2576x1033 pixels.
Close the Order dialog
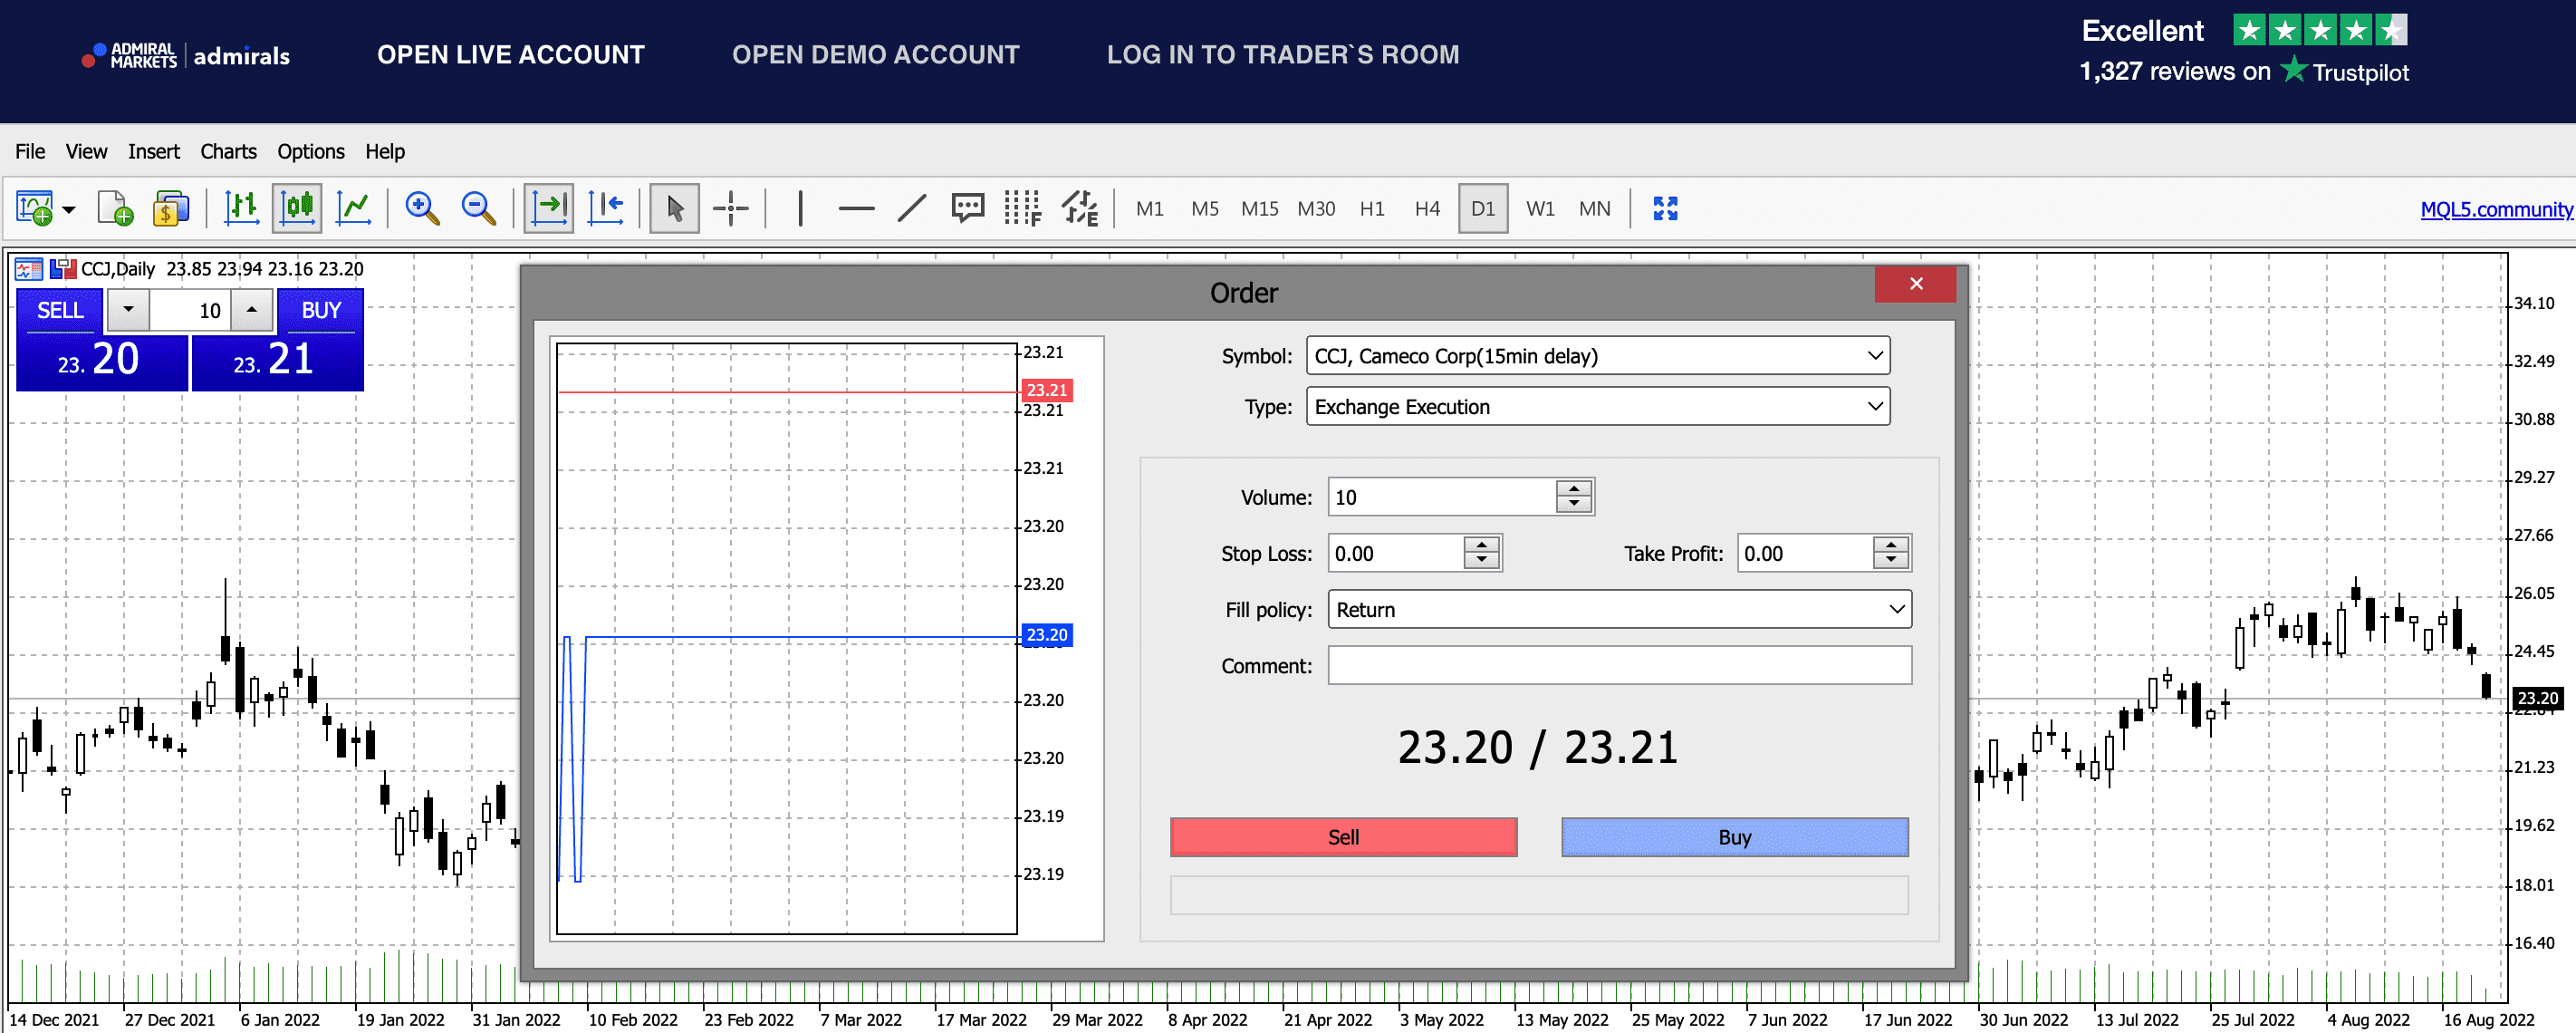[x=1915, y=284]
